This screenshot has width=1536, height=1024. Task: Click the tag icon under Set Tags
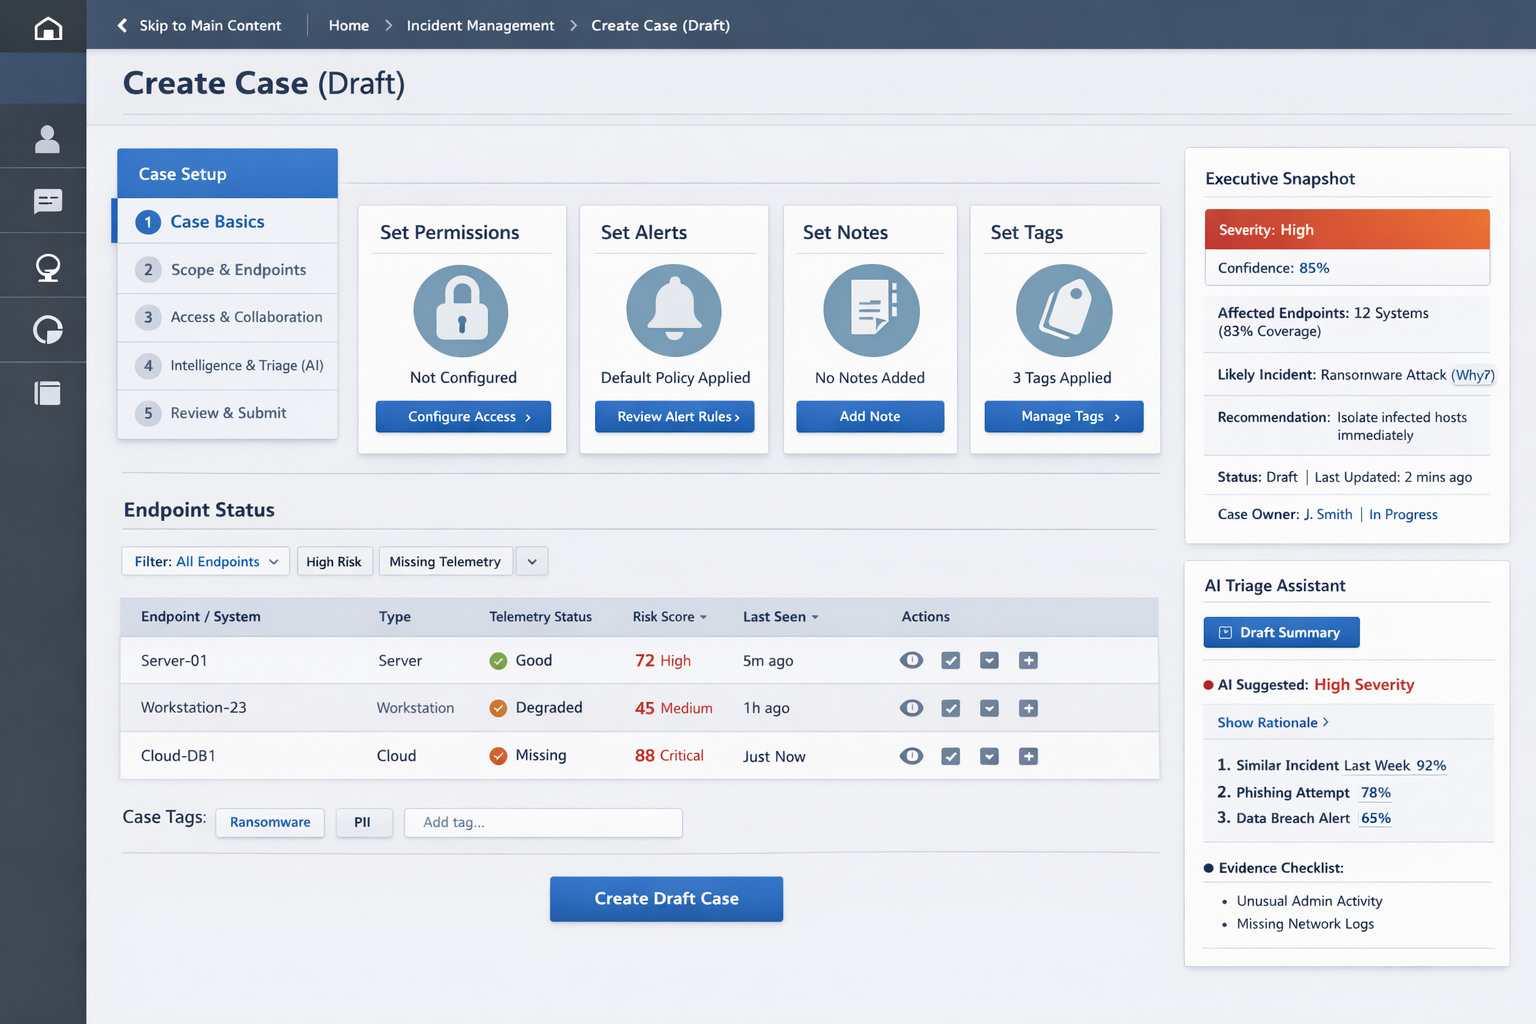click(x=1063, y=311)
